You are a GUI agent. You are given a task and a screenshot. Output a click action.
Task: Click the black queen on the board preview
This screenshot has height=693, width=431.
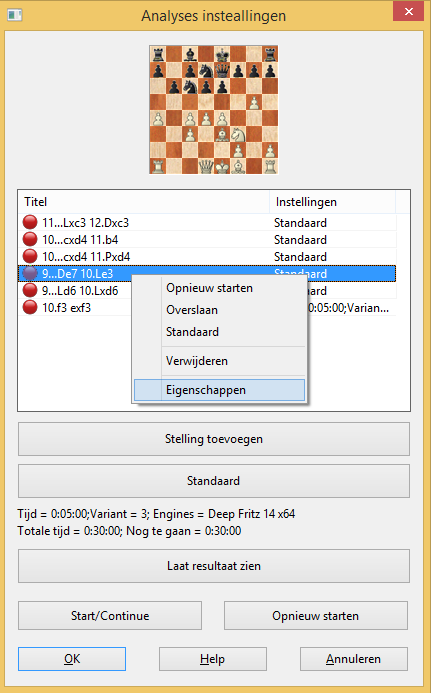222,70
